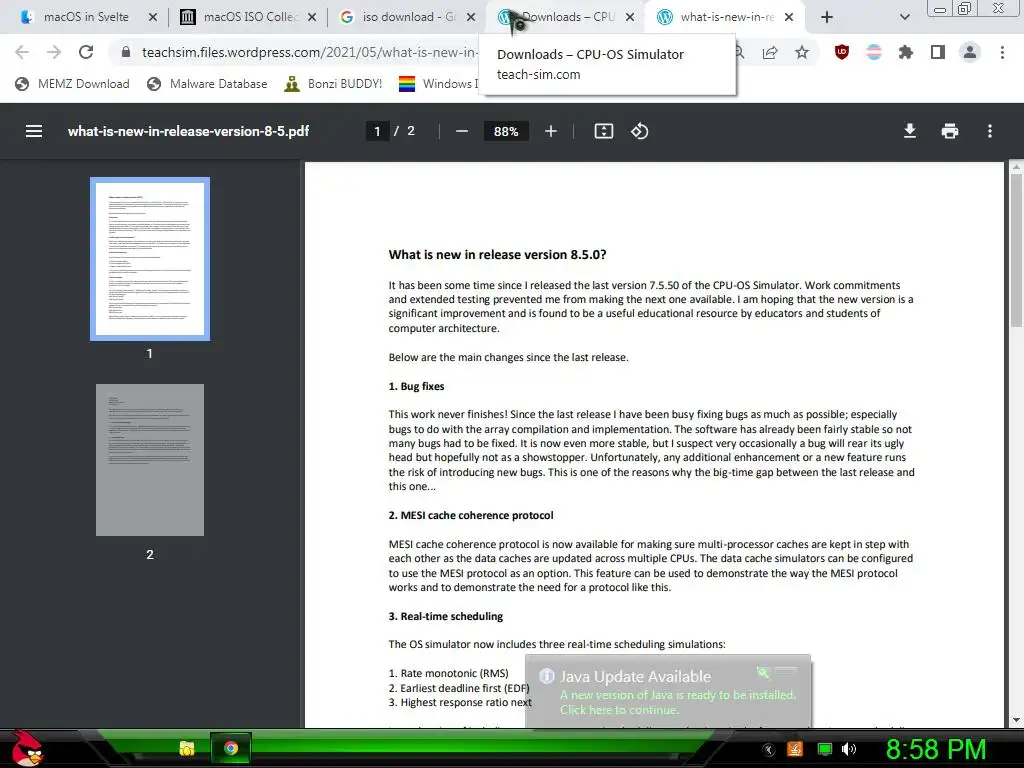Open Chrome three-dot menu
The width and height of the screenshot is (1024, 768).
click(x=1002, y=52)
